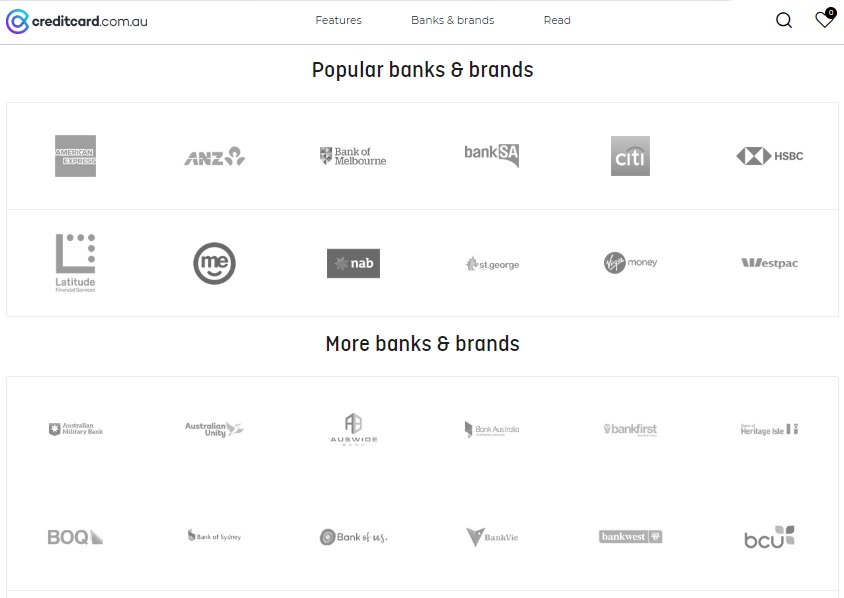Viewport: 844px width, 598px height.
Task: Open the nab brand tile
Action: click(x=353, y=263)
